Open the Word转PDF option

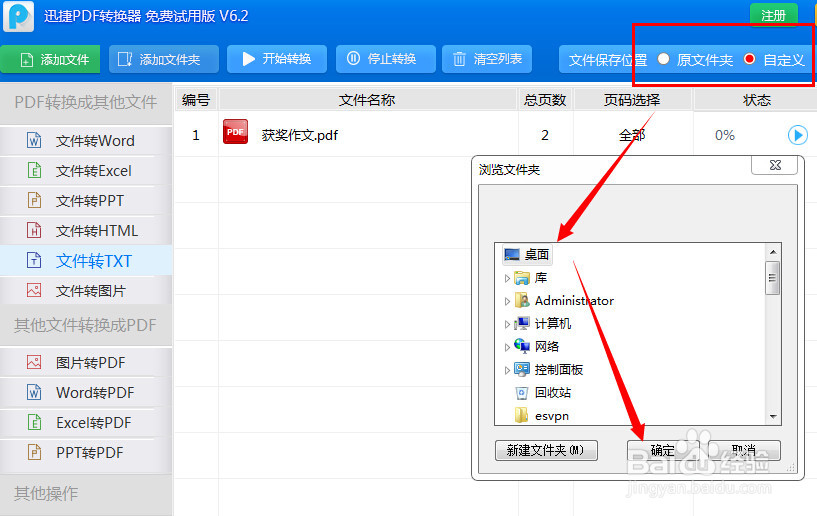(x=86, y=392)
